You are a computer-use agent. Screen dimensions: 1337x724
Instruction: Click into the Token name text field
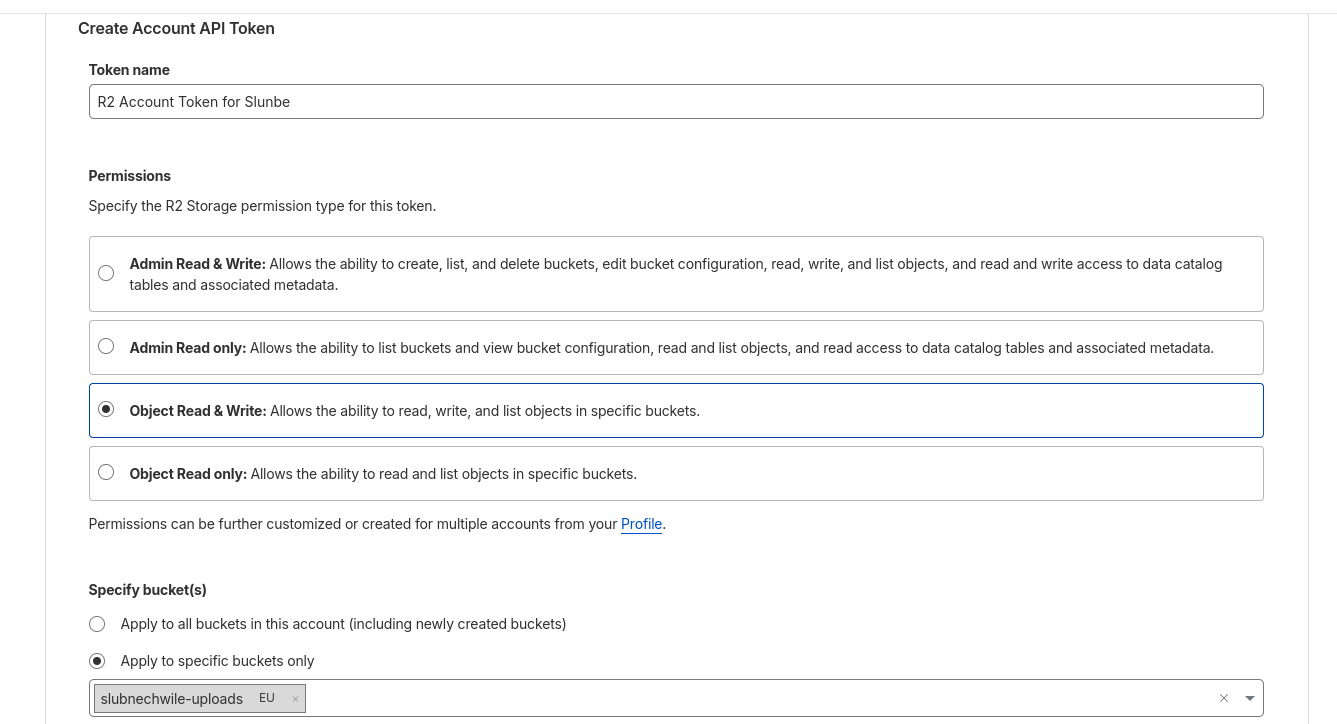[x=675, y=101]
